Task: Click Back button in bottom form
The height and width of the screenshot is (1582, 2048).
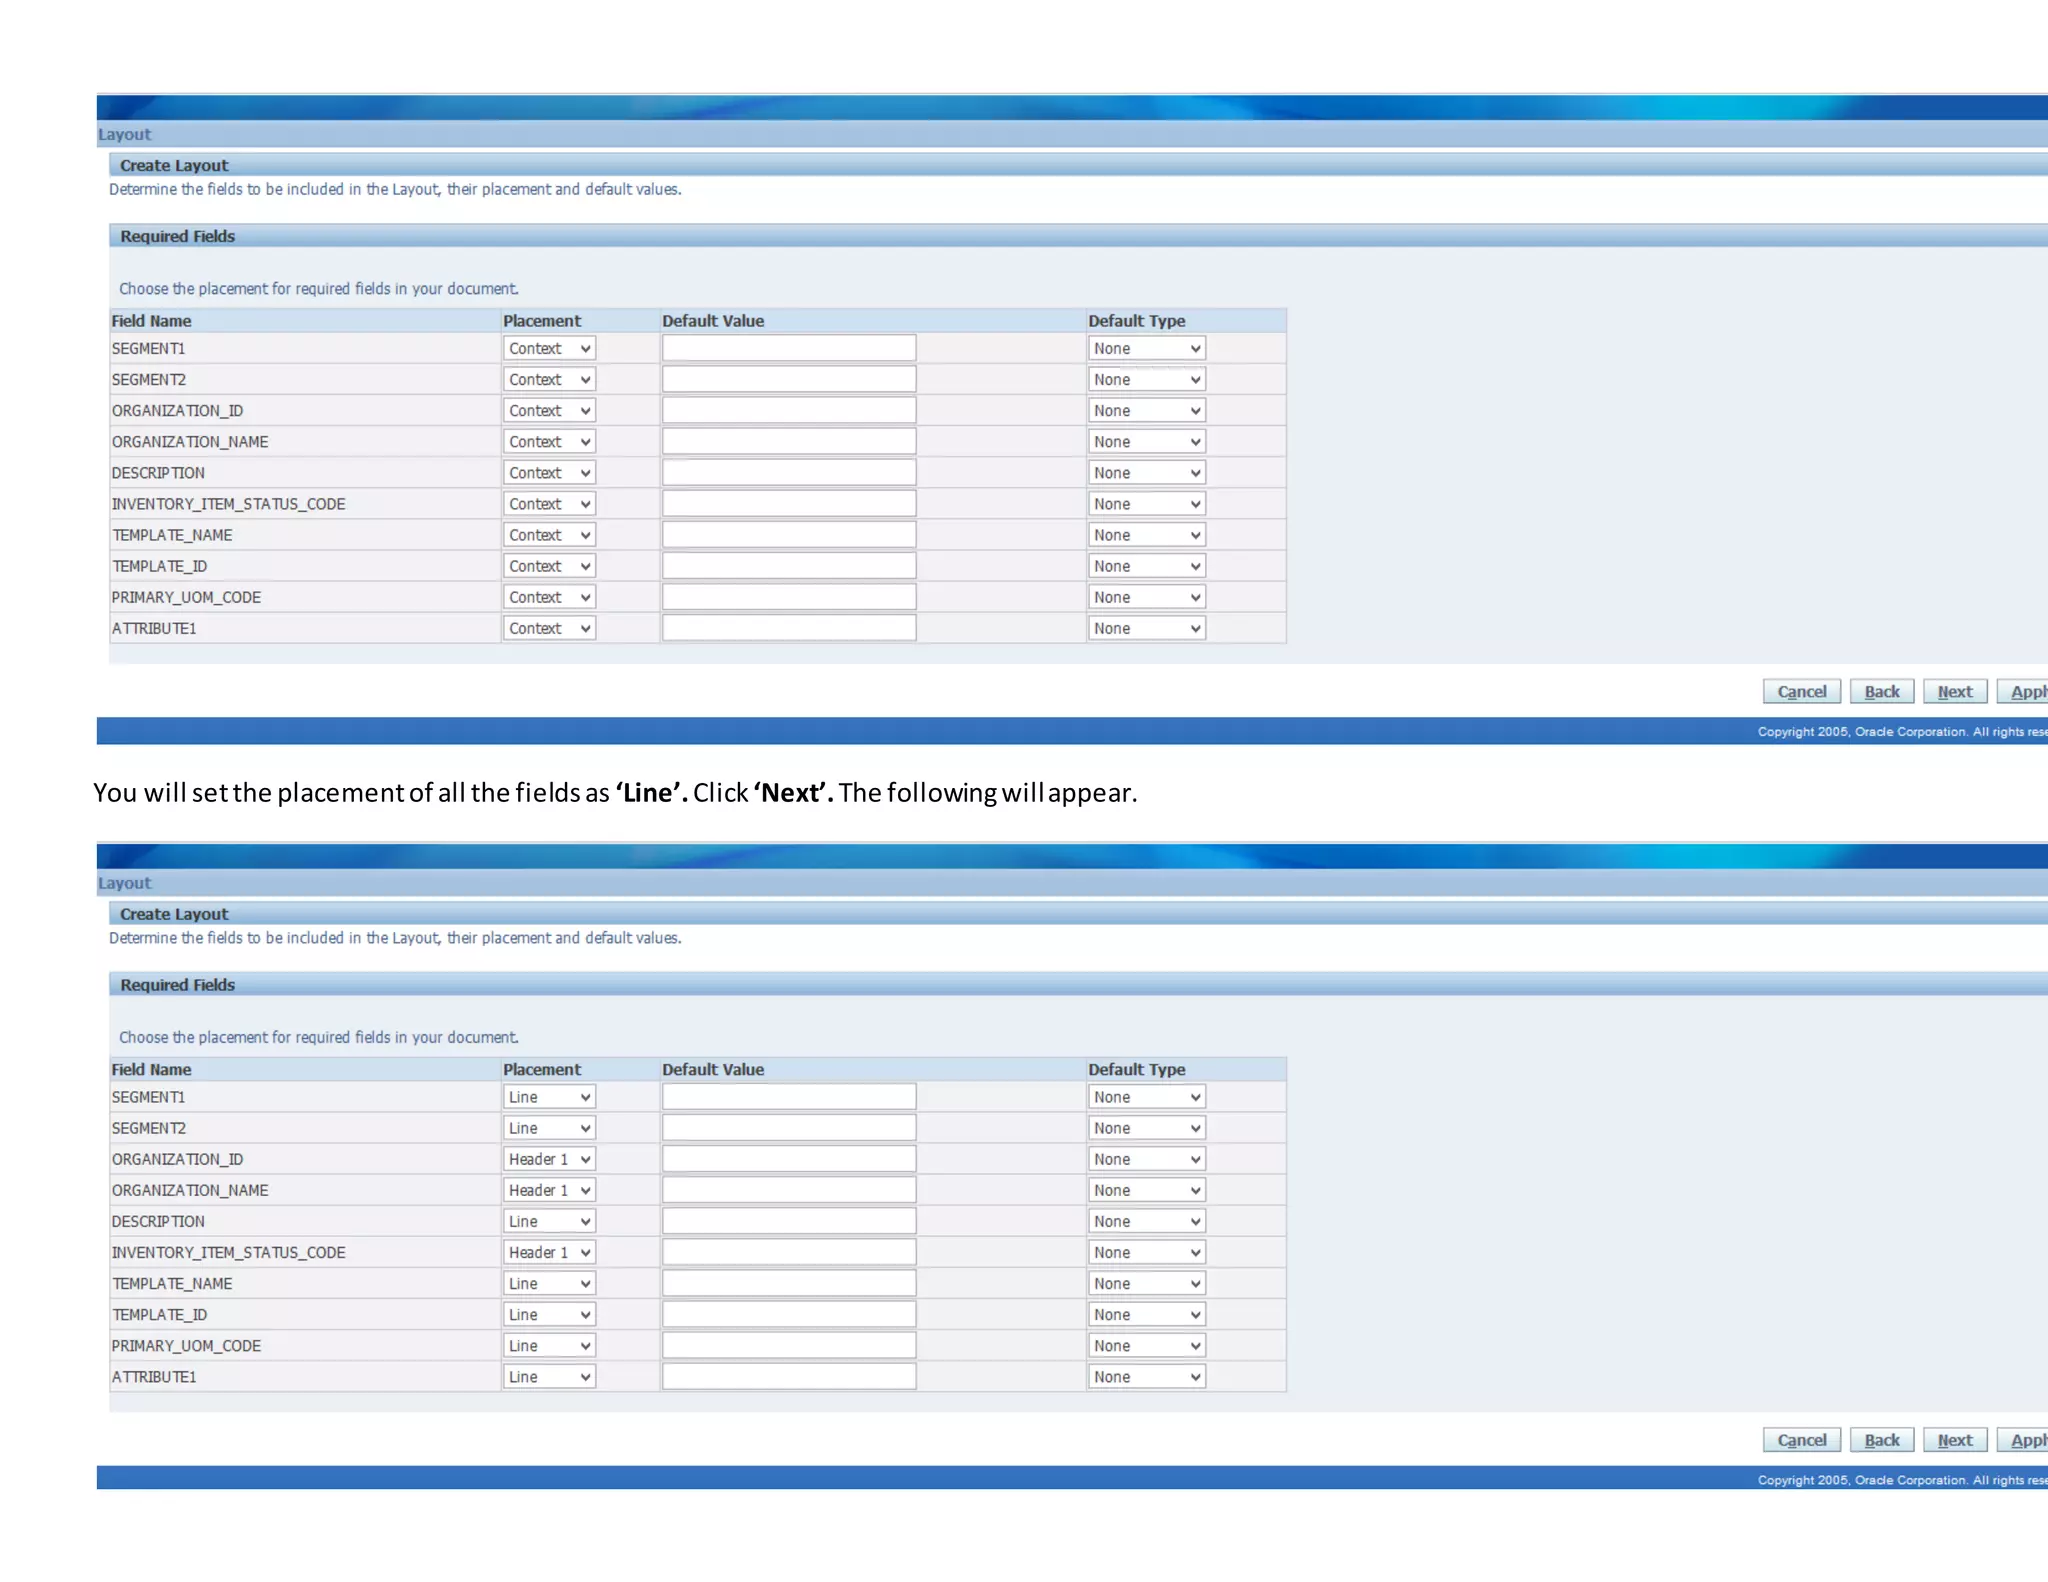Action: [1881, 1440]
